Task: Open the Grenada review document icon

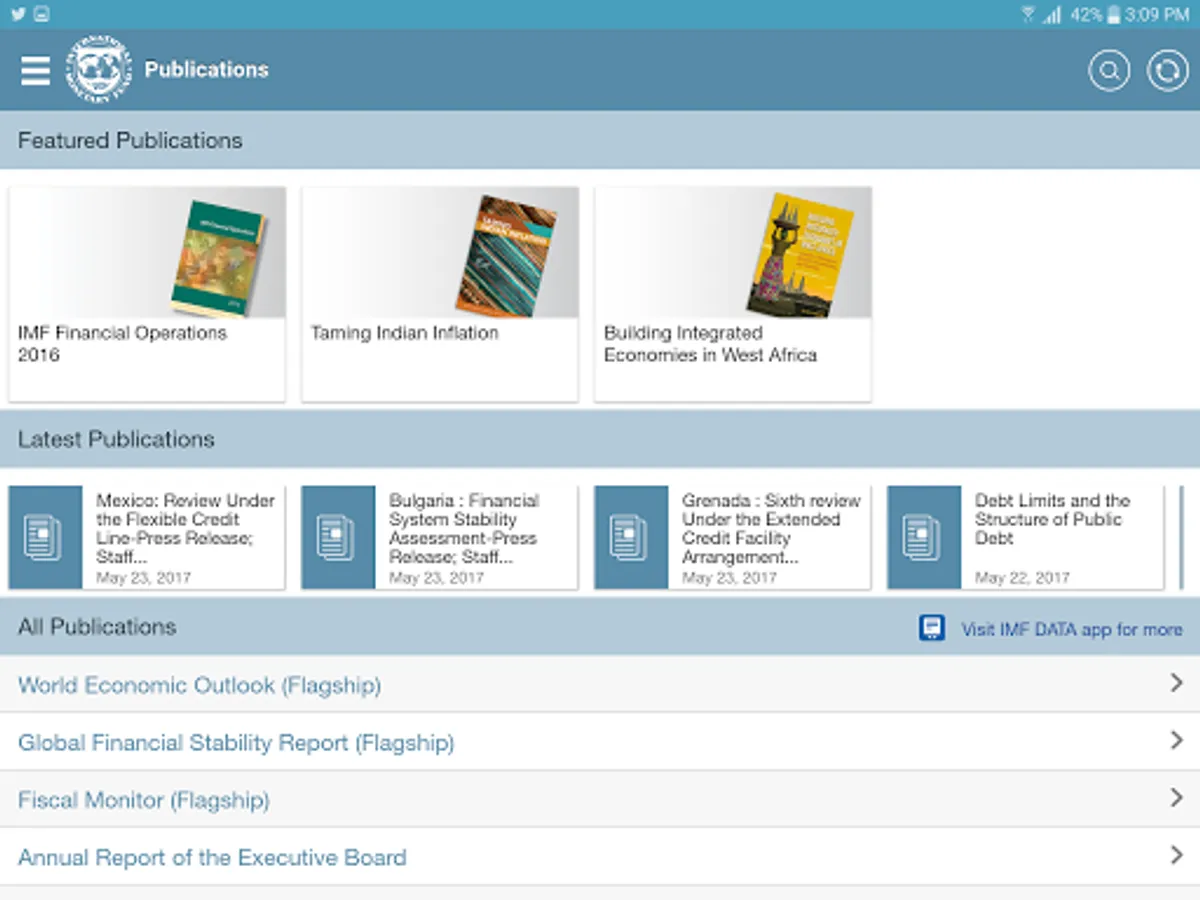Action: tap(631, 538)
